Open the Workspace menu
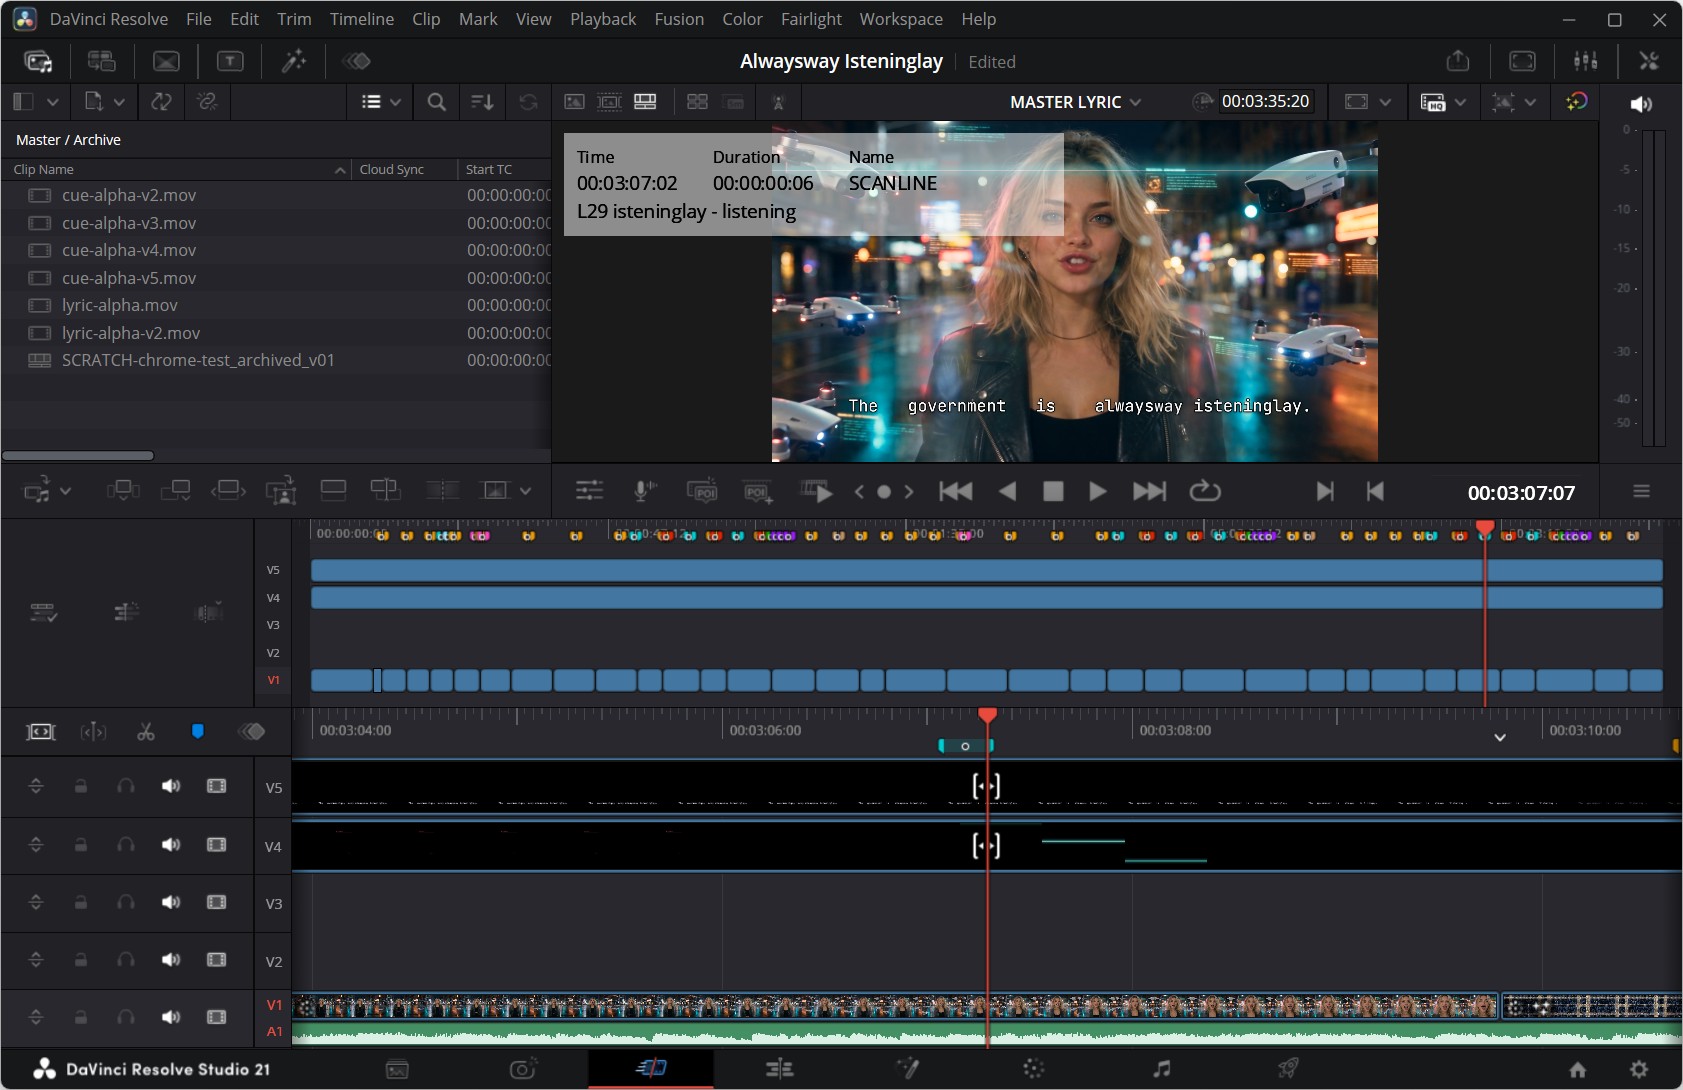Image resolution: width=1683 pixels, height=1090 pixels. (x=901, y=19)
